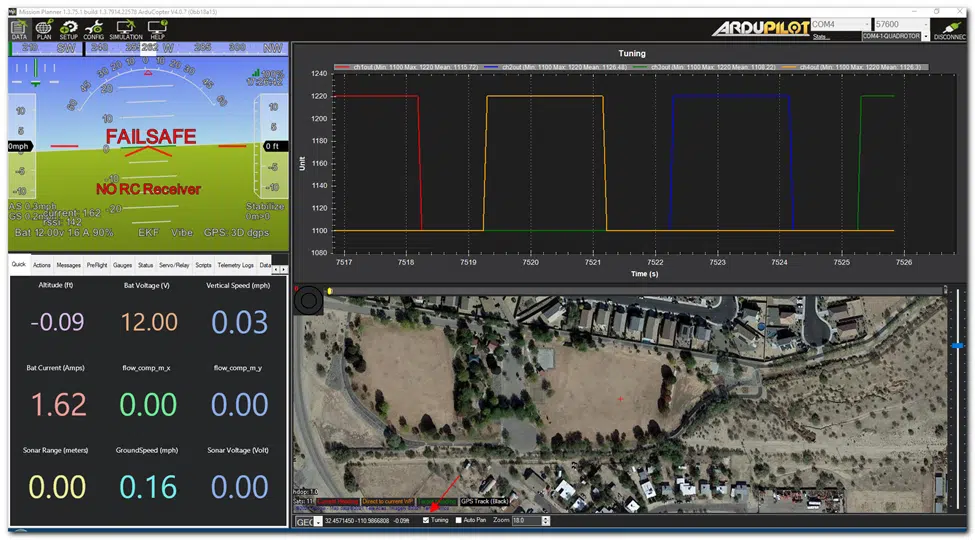The image size is (975, 540).
Task: Click the EKF status label on HUD
Action: coord(148,233)
